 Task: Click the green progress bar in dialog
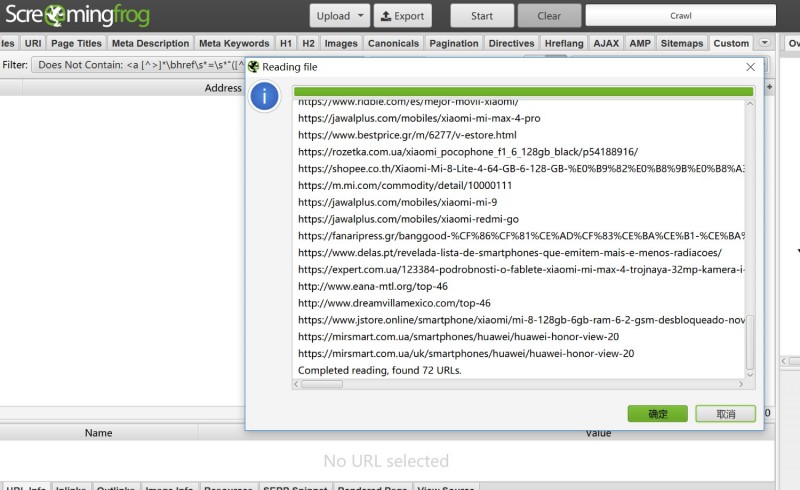[x=523, y=91]
